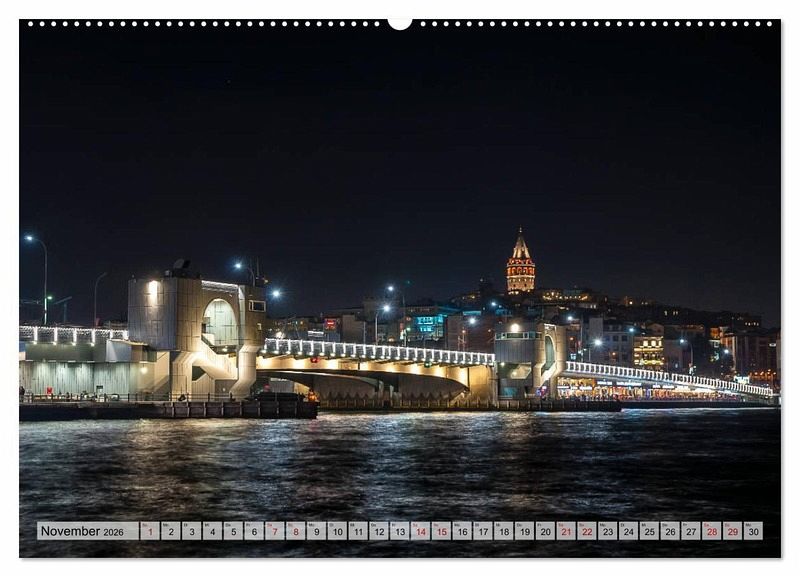Image resolution: width=800 pixels, height=577 pixels.
Task: Click the red day 8 cell
Action: pyautogui.click(x=296, y=531)
